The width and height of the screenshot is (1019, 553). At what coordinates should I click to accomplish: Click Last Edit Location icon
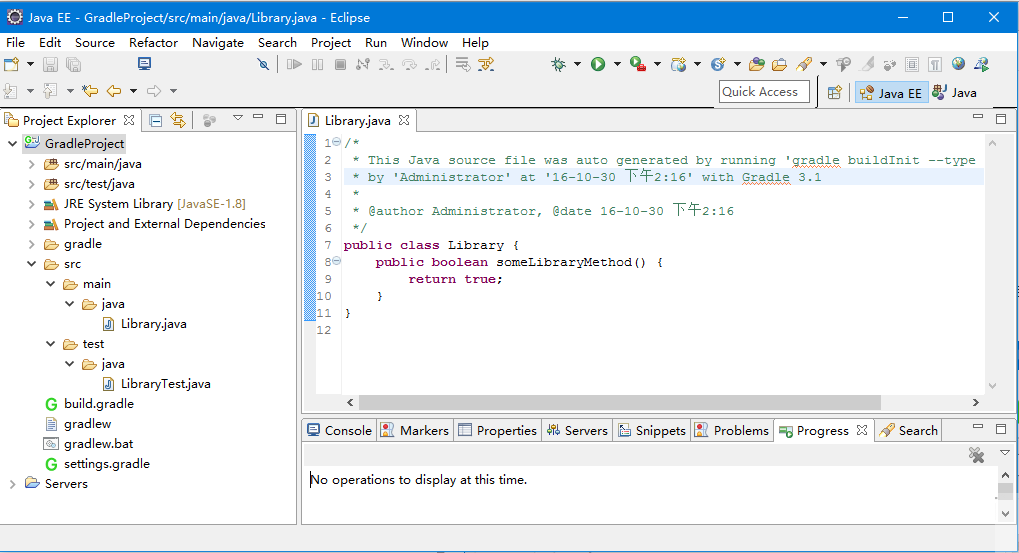click(x=90, y=91)
